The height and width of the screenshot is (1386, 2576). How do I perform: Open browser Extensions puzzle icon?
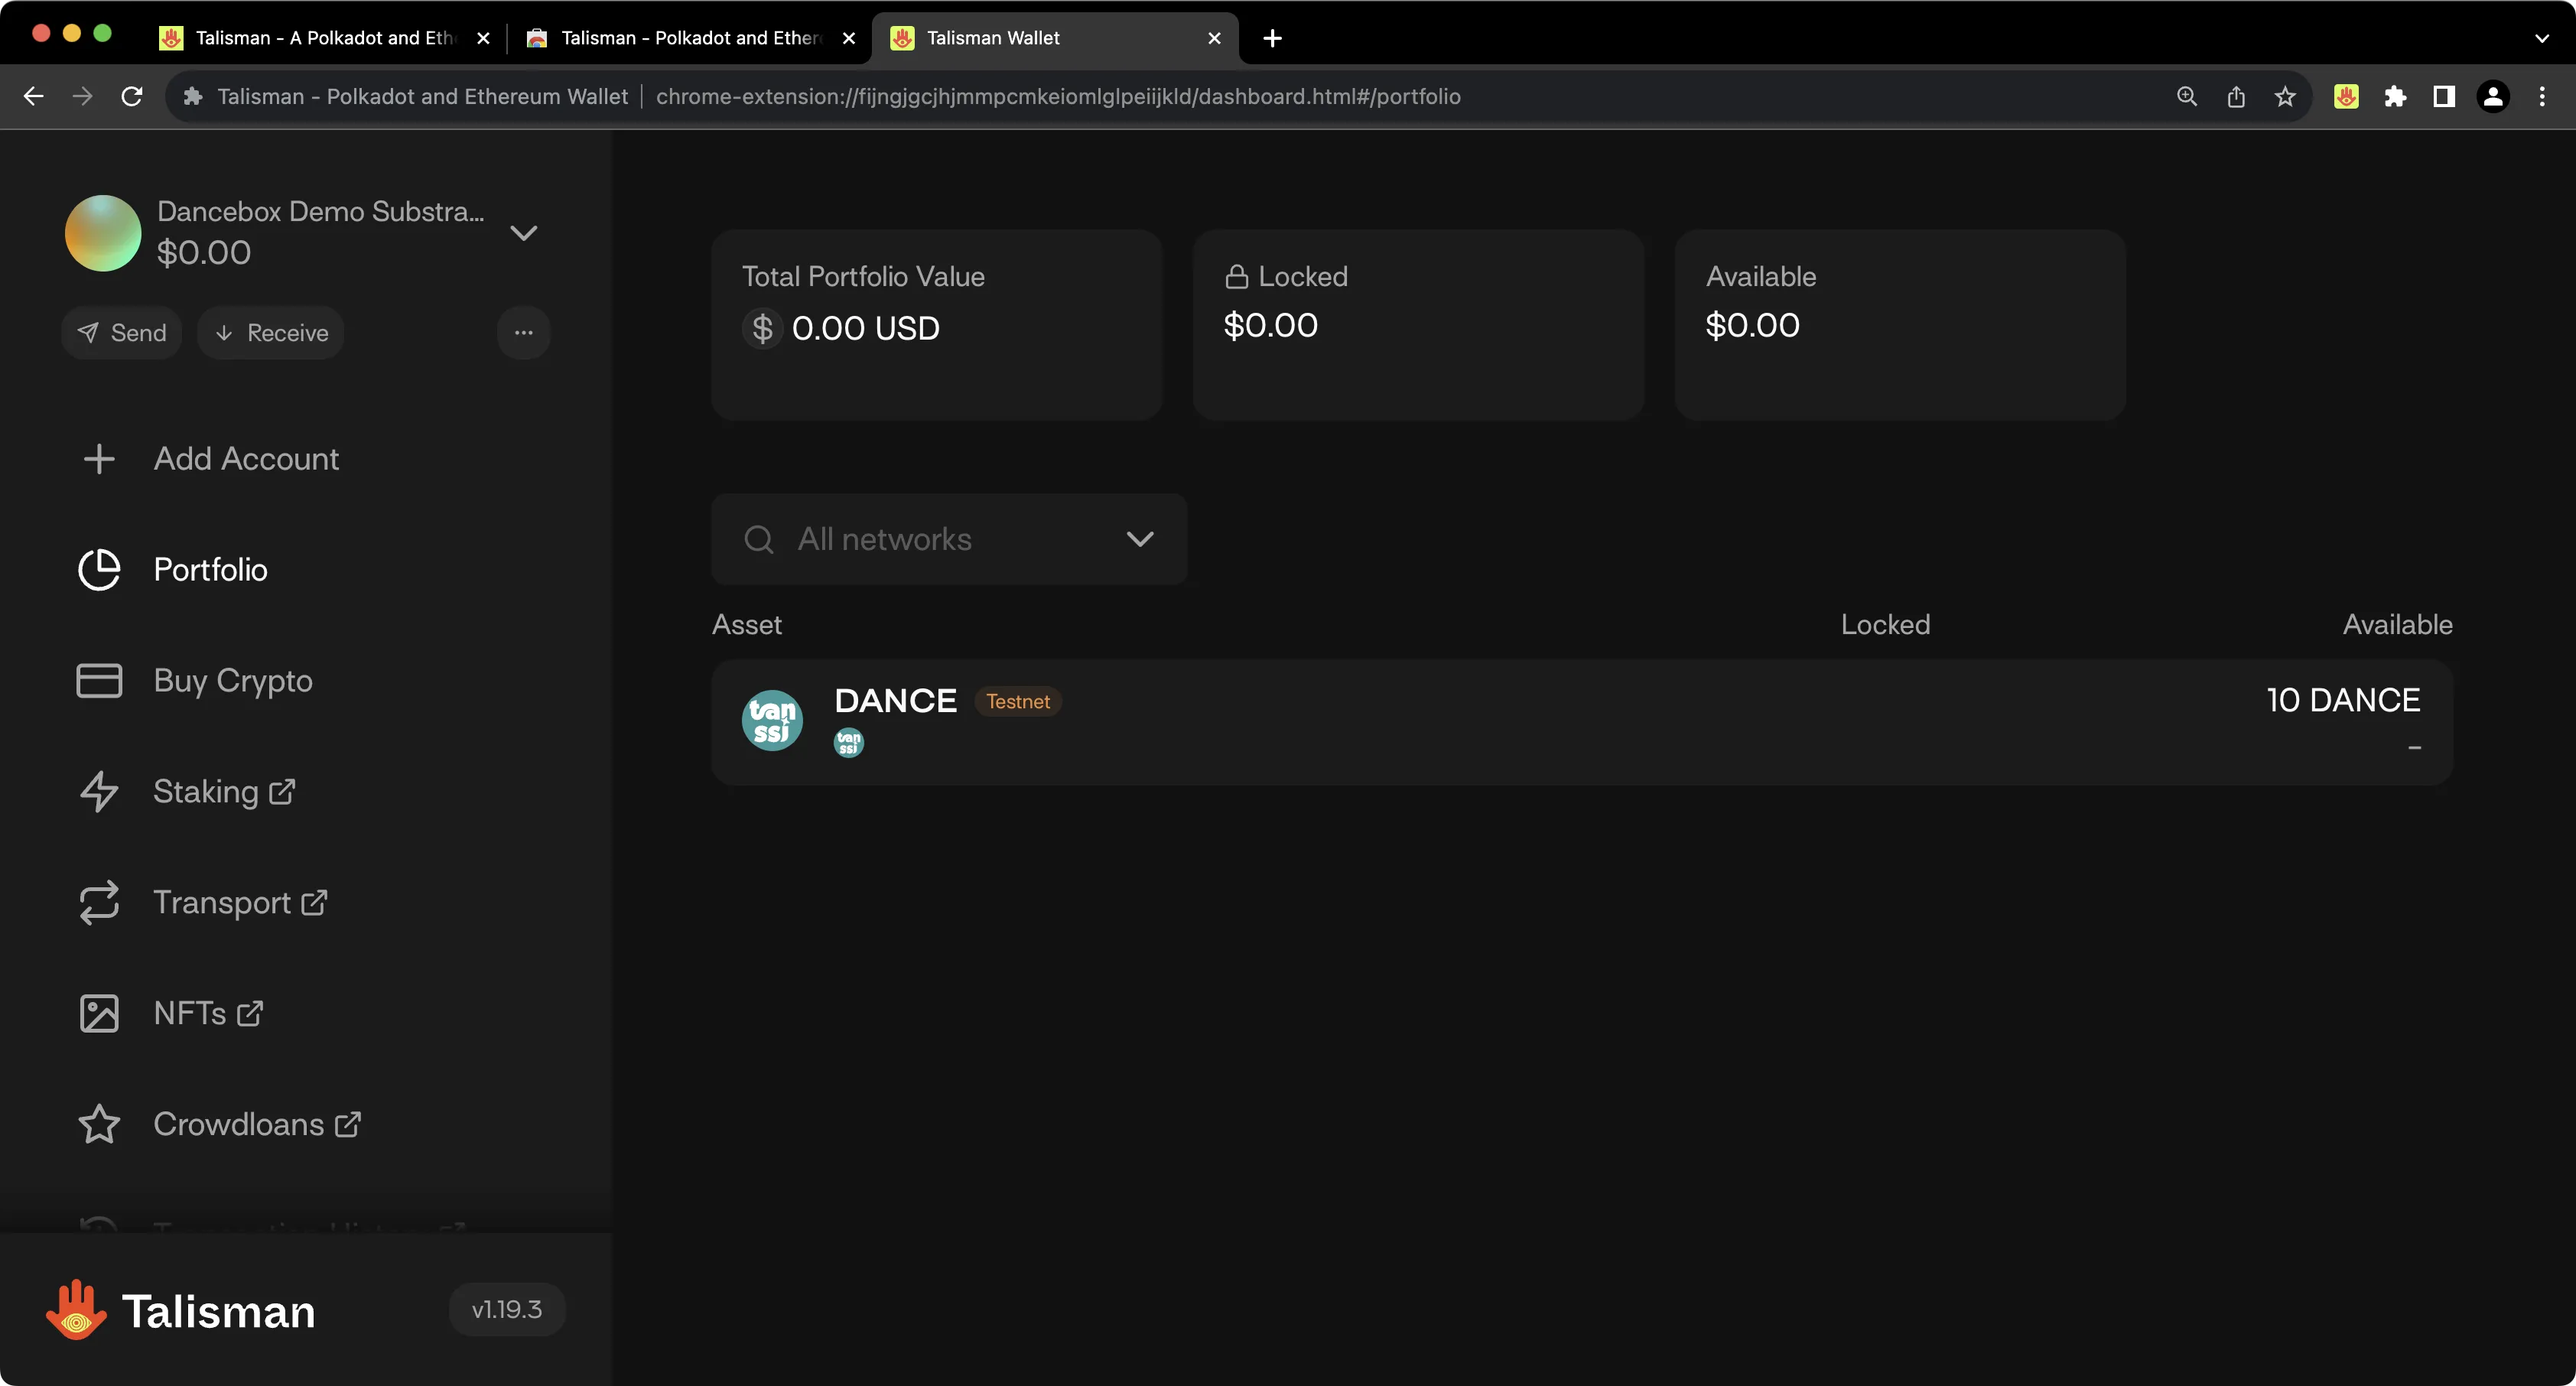tap(2395, 96)
